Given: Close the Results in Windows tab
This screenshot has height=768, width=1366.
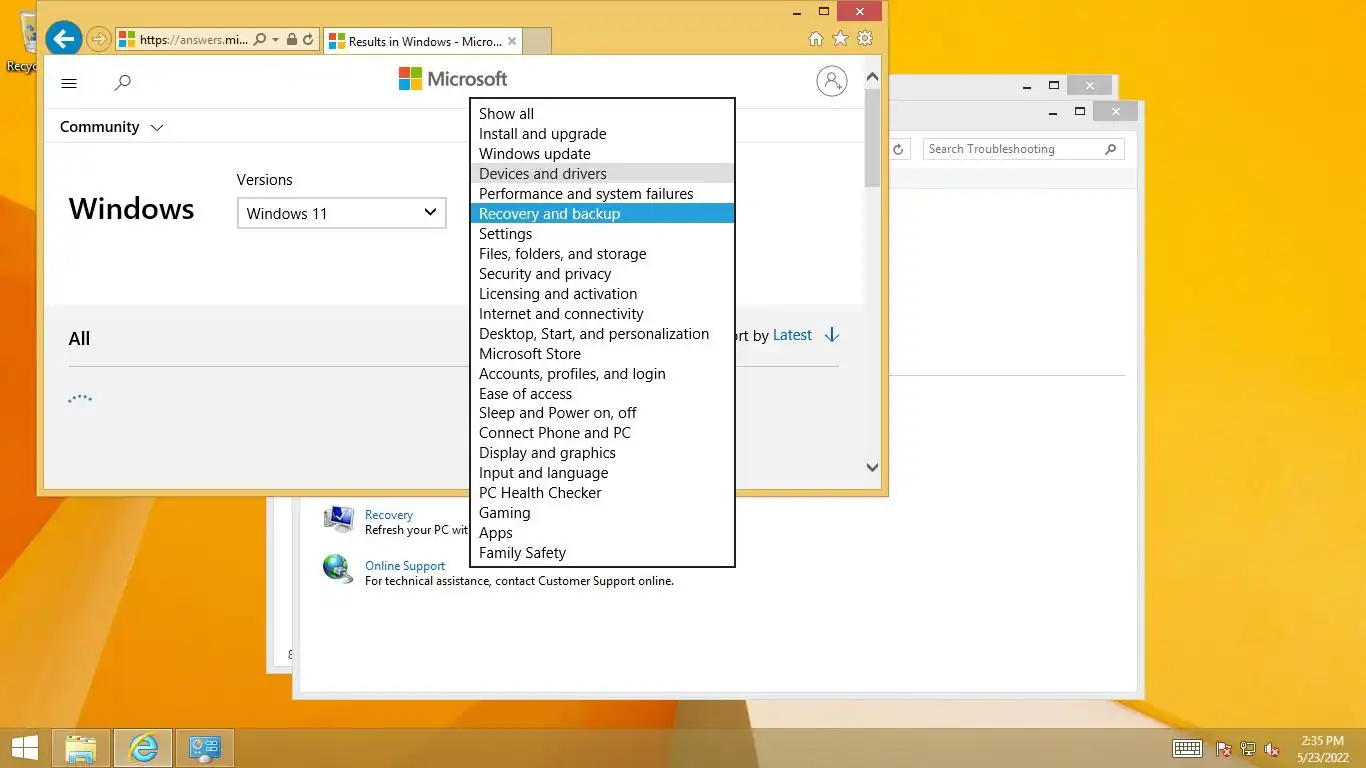Looking at the screenshot, I should click(x=512, y=41).
